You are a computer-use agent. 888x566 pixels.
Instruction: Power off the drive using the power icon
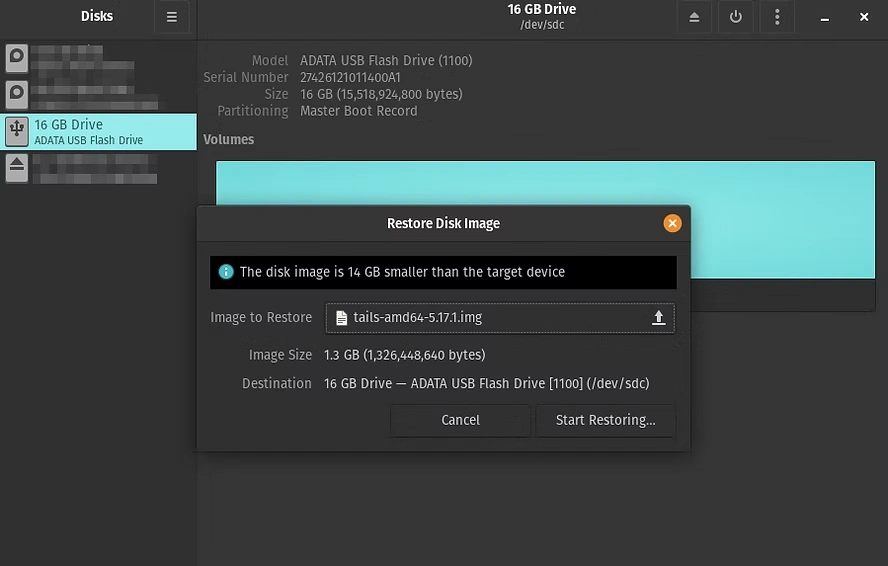coord(736,17)
